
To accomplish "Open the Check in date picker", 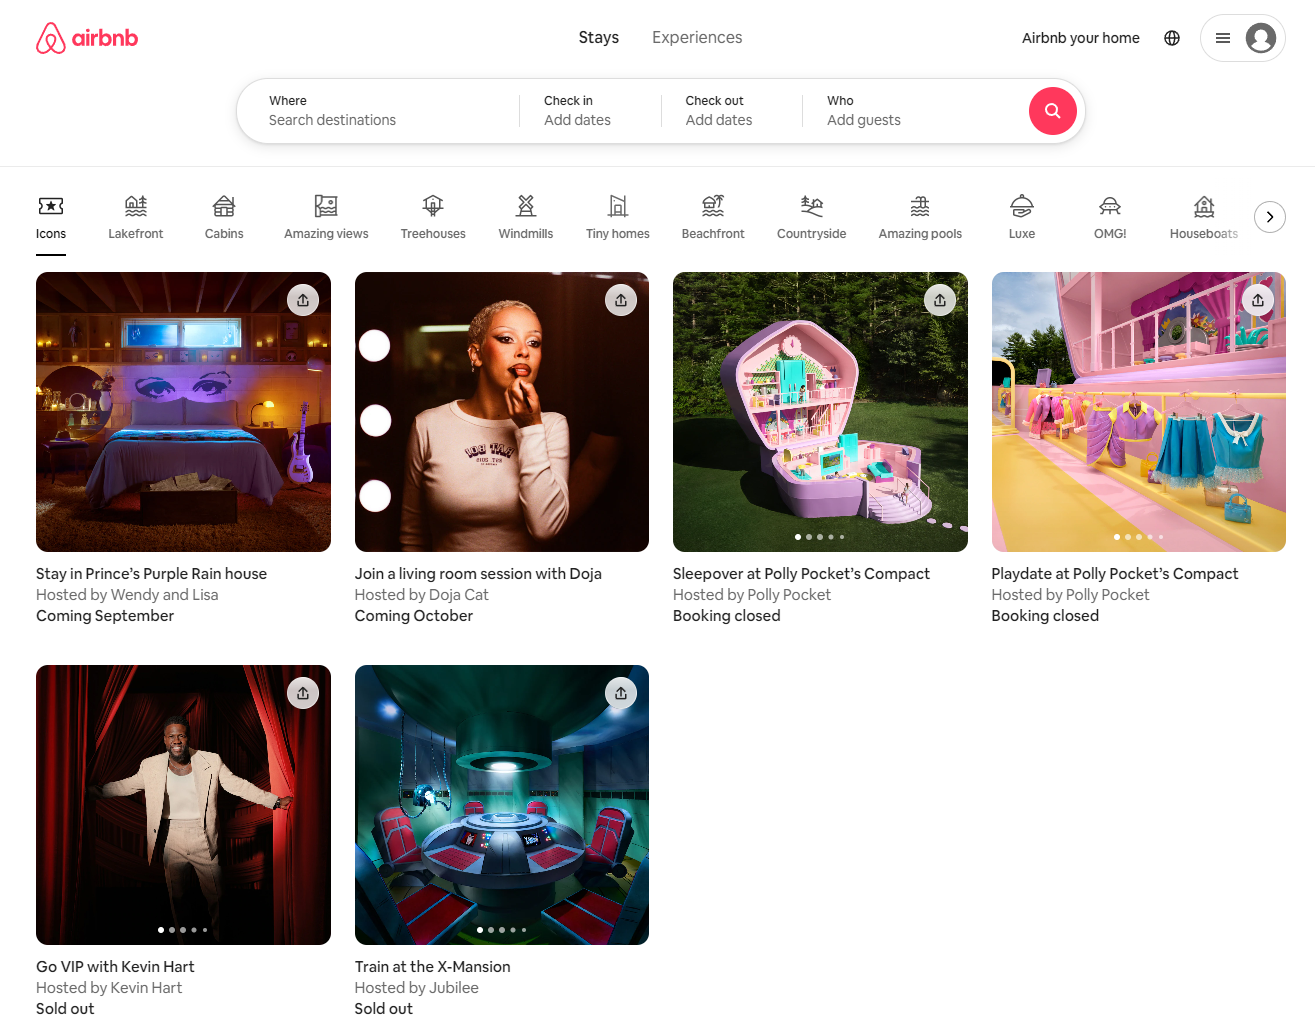I will pos(590,111).
